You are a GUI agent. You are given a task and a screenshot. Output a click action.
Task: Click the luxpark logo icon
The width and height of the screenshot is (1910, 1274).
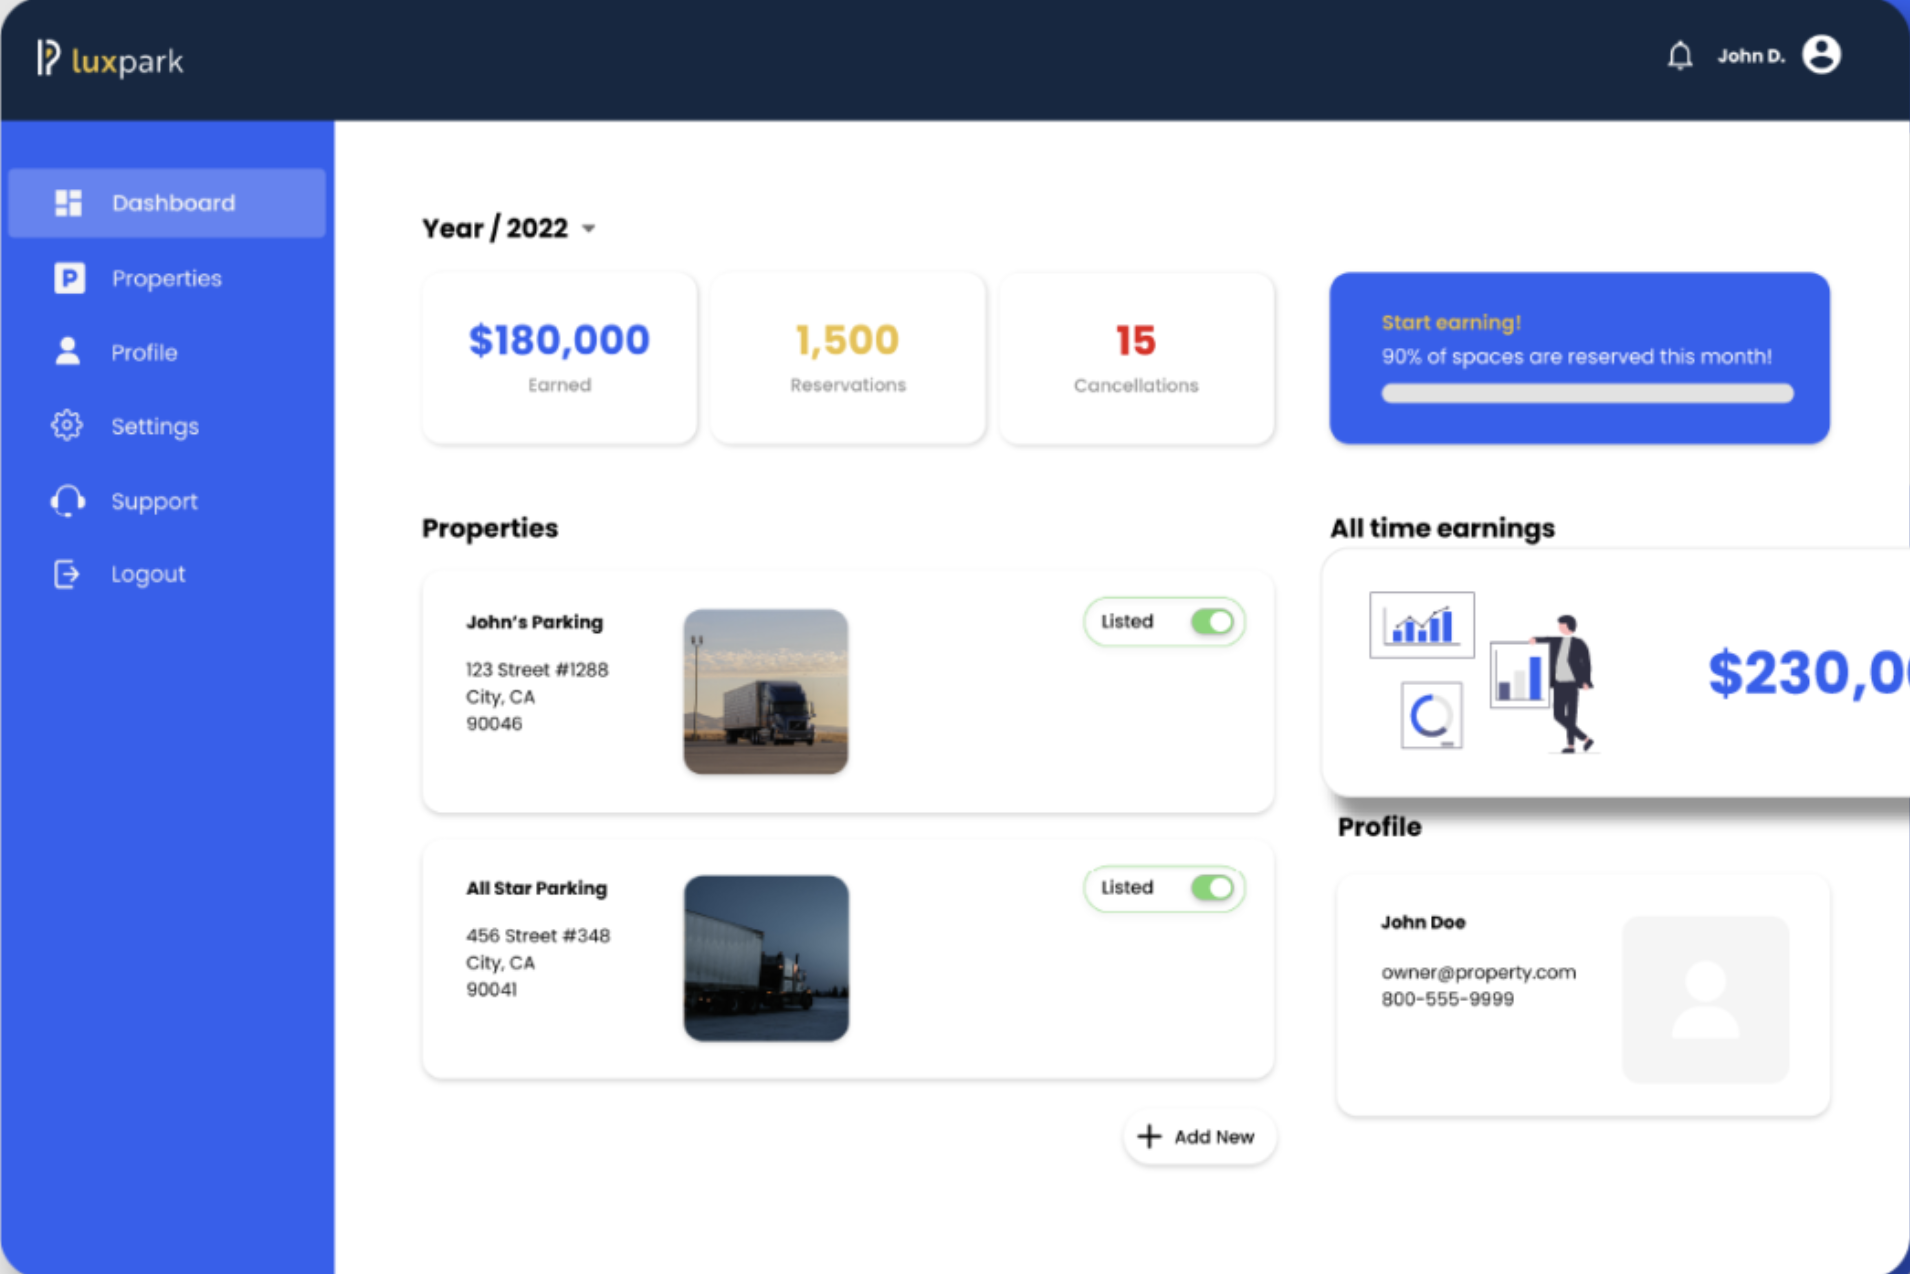[48, 58]
